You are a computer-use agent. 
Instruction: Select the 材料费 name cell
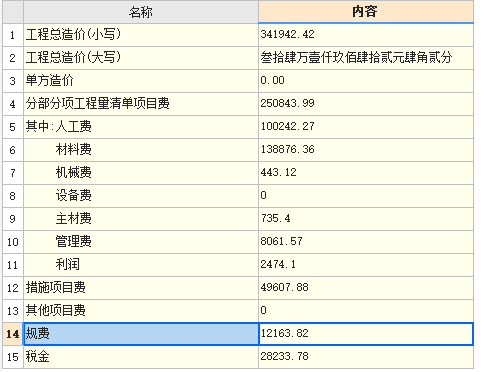point(141,150)
